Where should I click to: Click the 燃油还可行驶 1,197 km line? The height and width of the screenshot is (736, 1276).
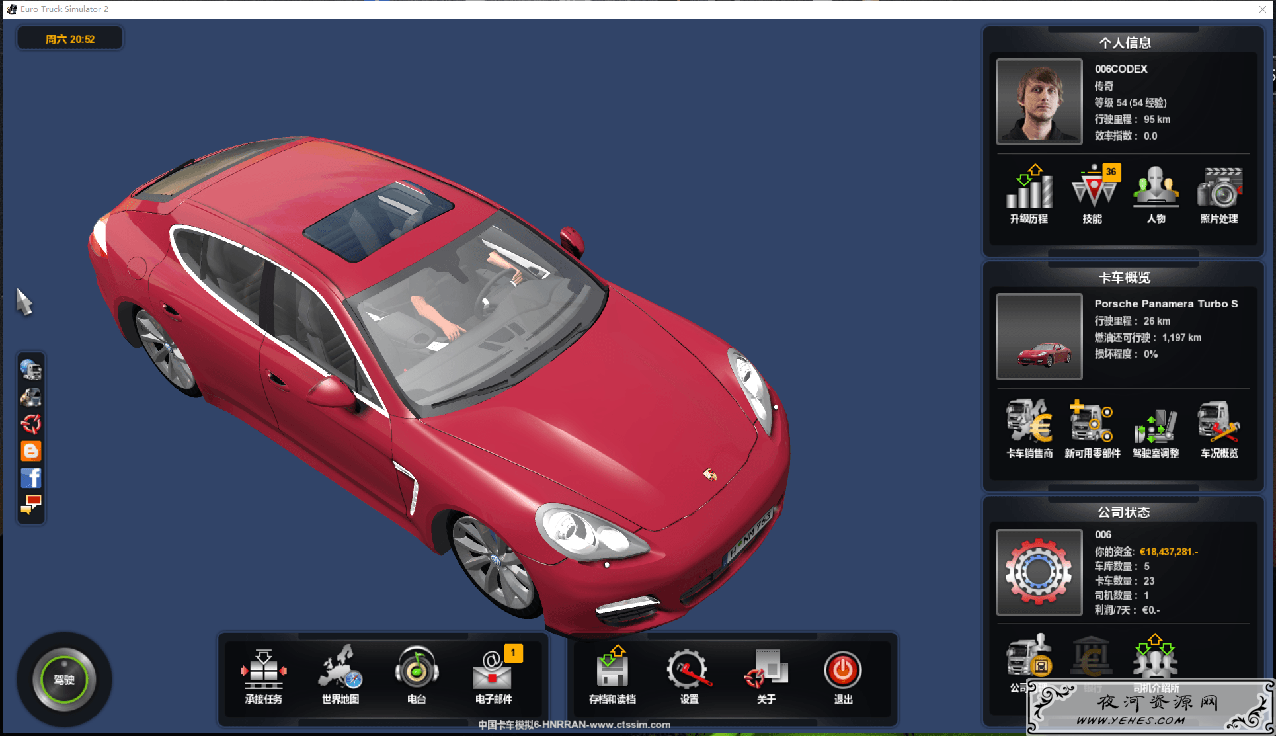(1148, 337)
